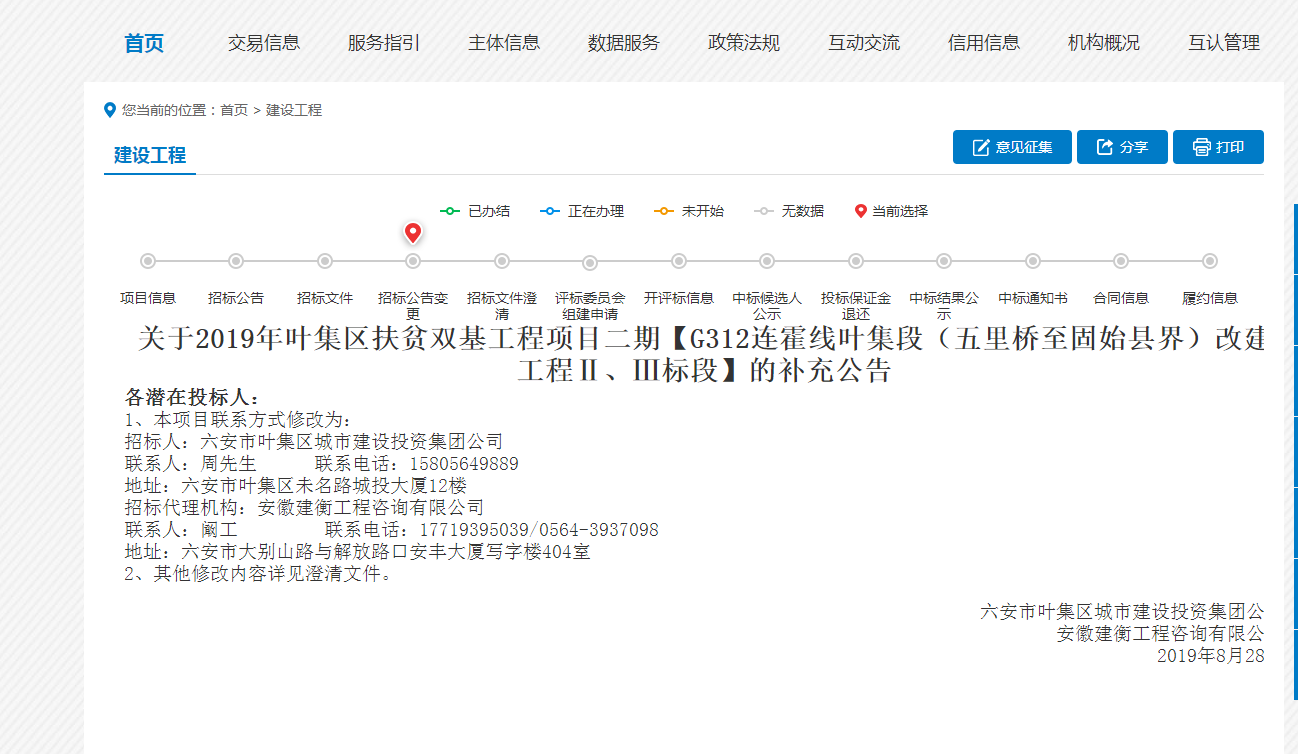Select the 招标文件 timeline node
The image size is (1298, 754).
(325, 261)
